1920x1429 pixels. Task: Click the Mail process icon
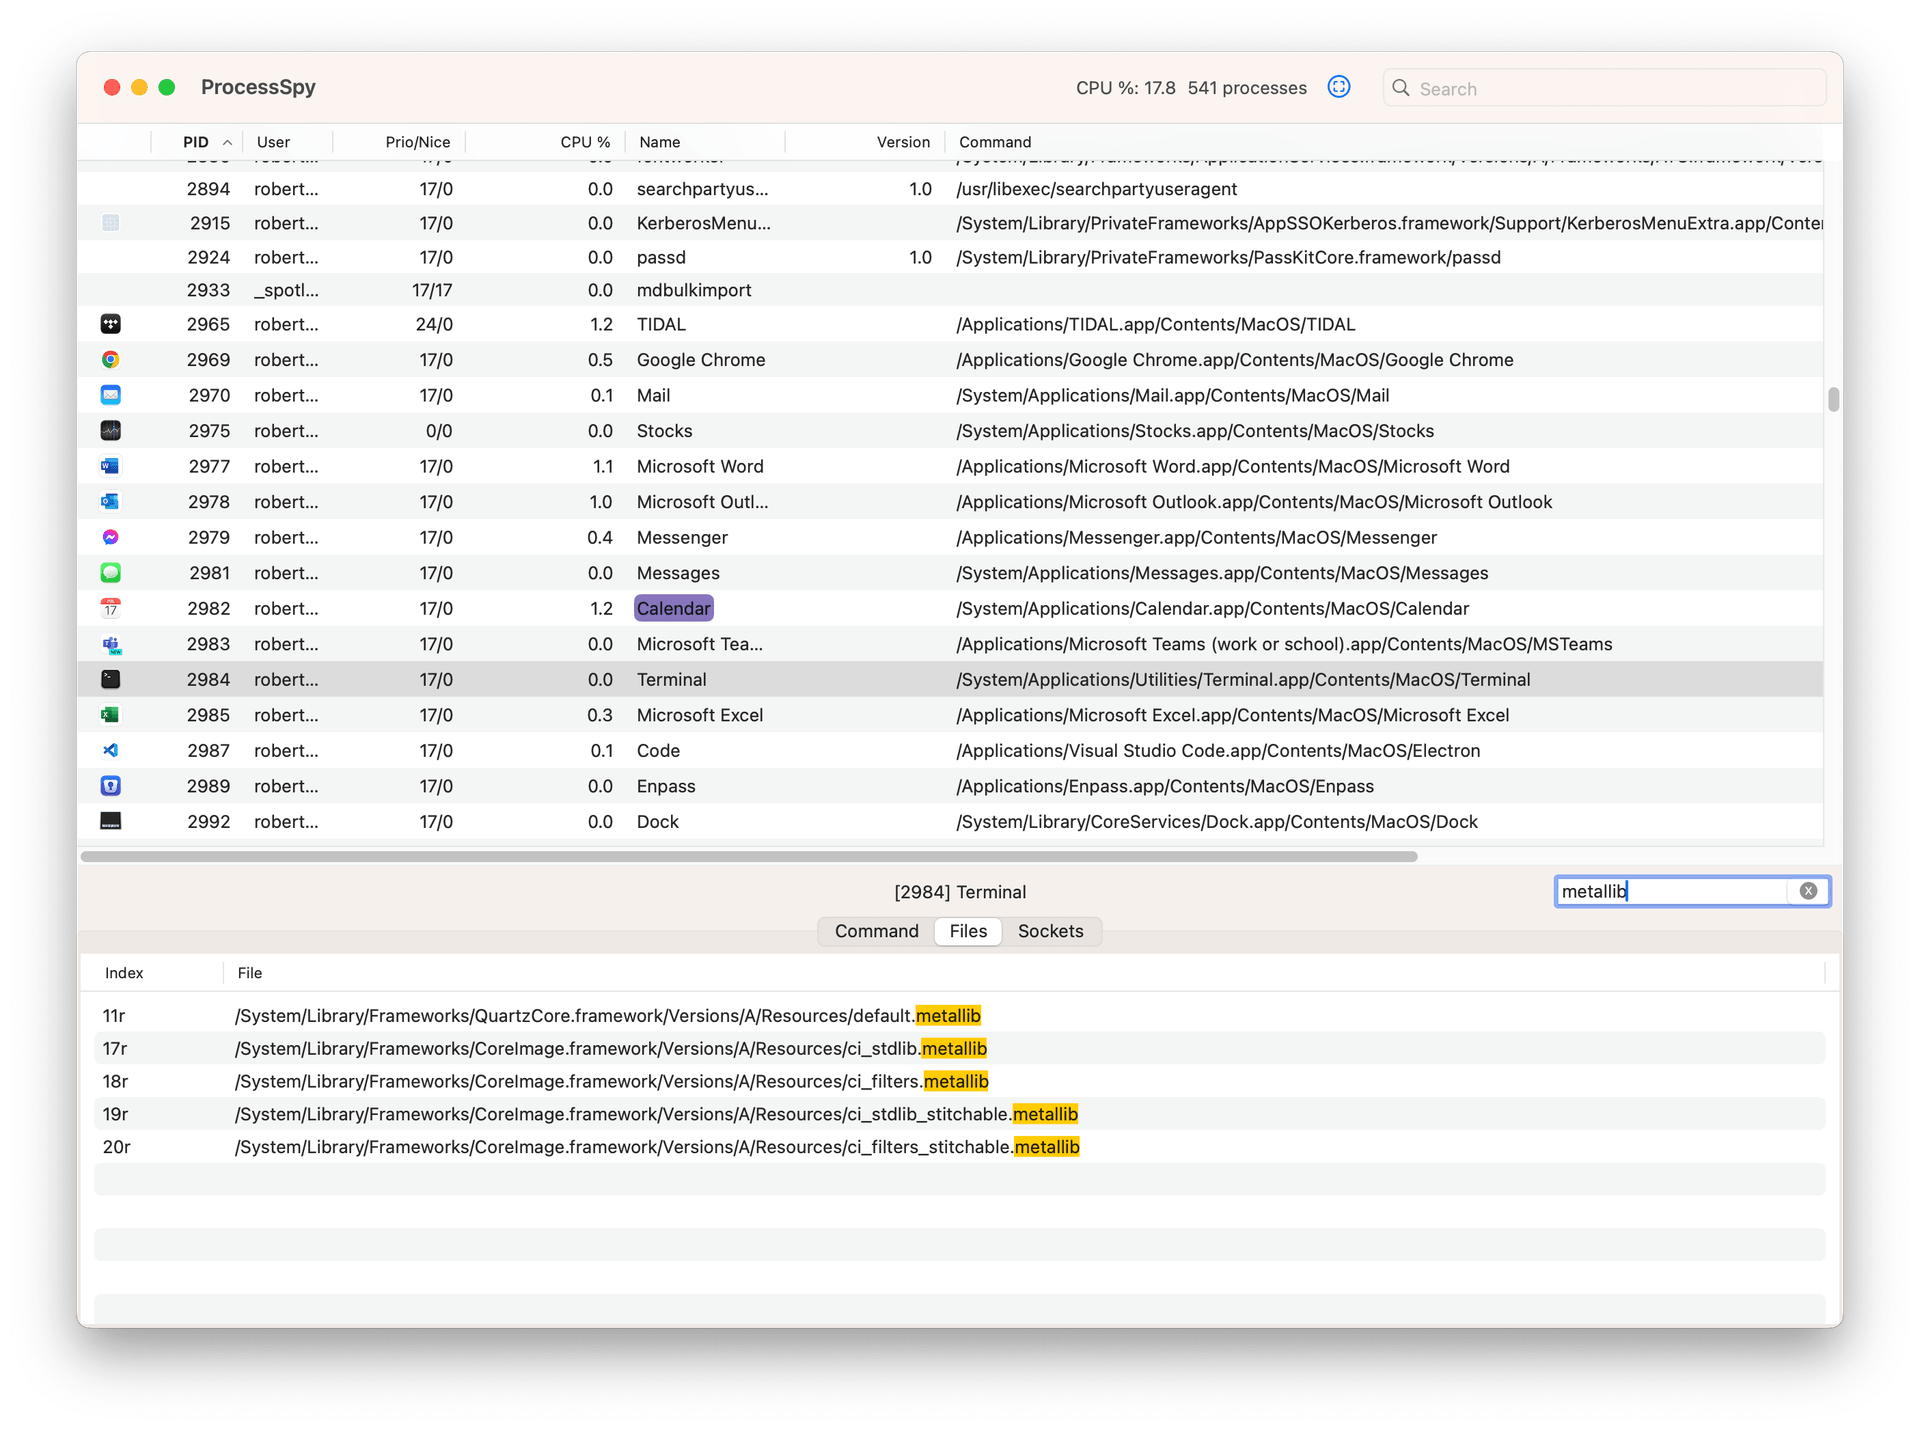pos(111,395)
